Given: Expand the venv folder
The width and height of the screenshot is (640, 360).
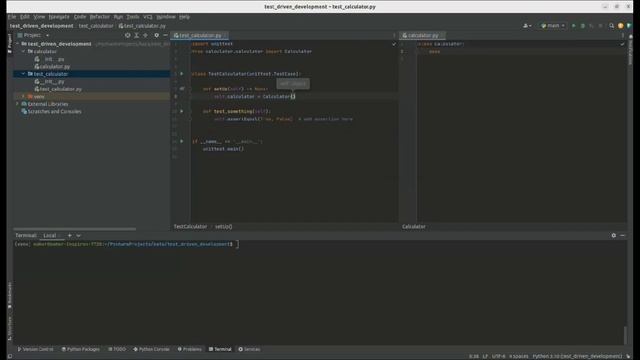Looking at the screenshot, I should pos(24,96).
